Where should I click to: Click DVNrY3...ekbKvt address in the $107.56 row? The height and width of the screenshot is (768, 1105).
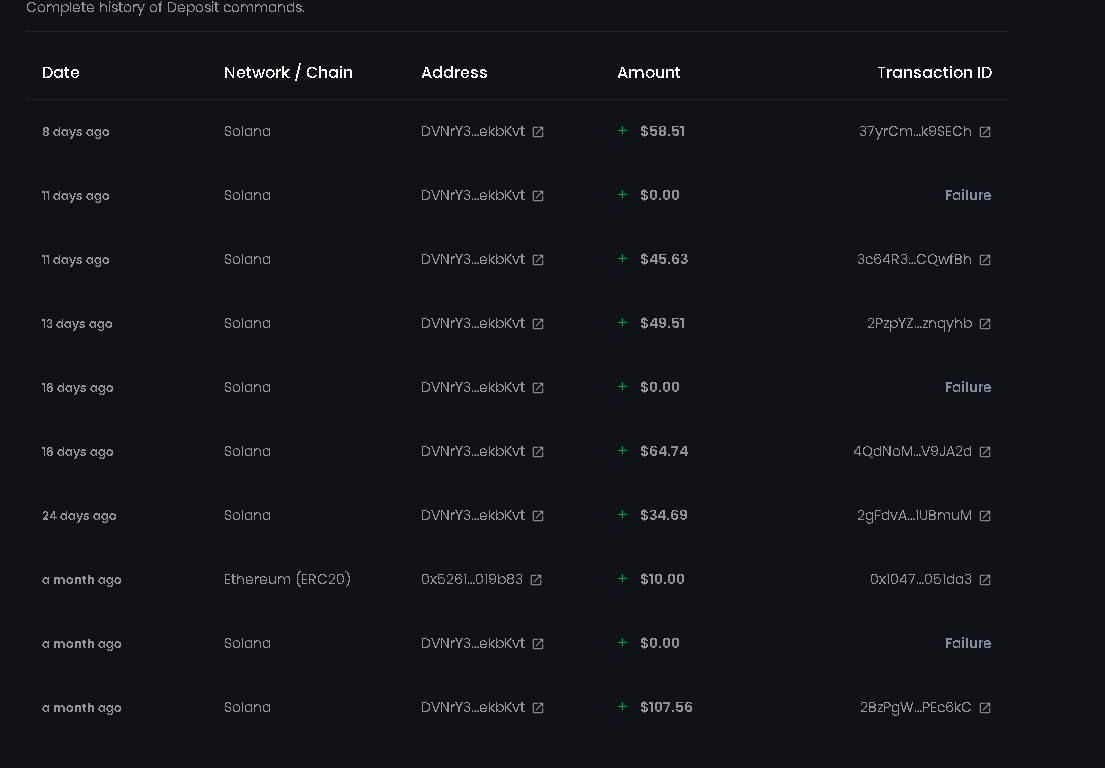[x=473, y=707]
